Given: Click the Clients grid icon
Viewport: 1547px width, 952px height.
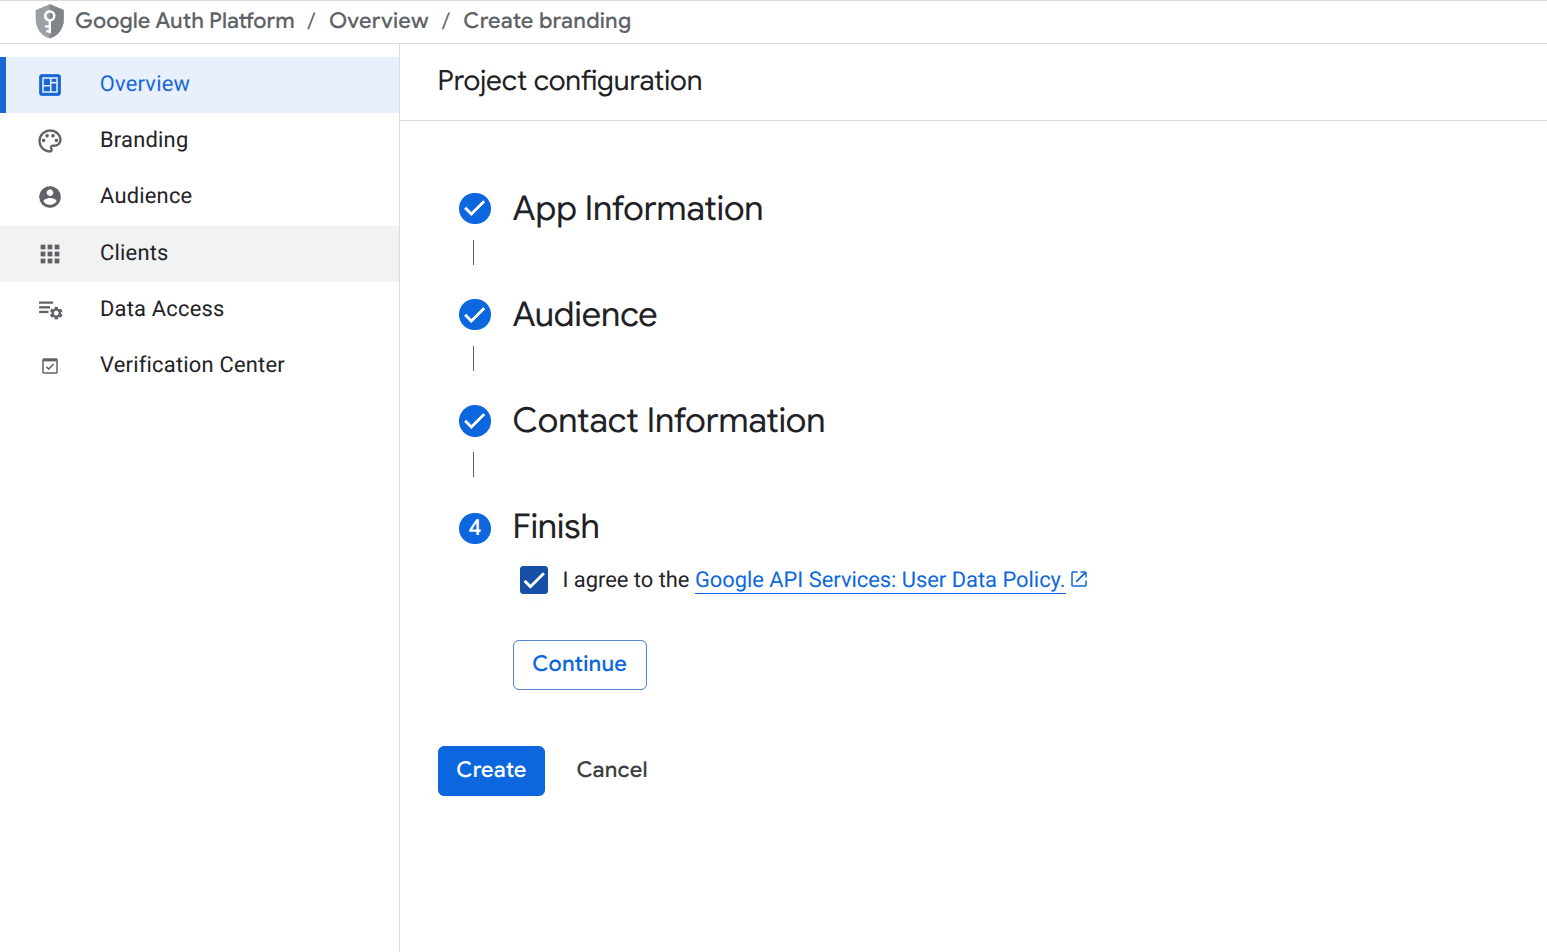Looking at the screenshot, I should [x=50, y=254].
